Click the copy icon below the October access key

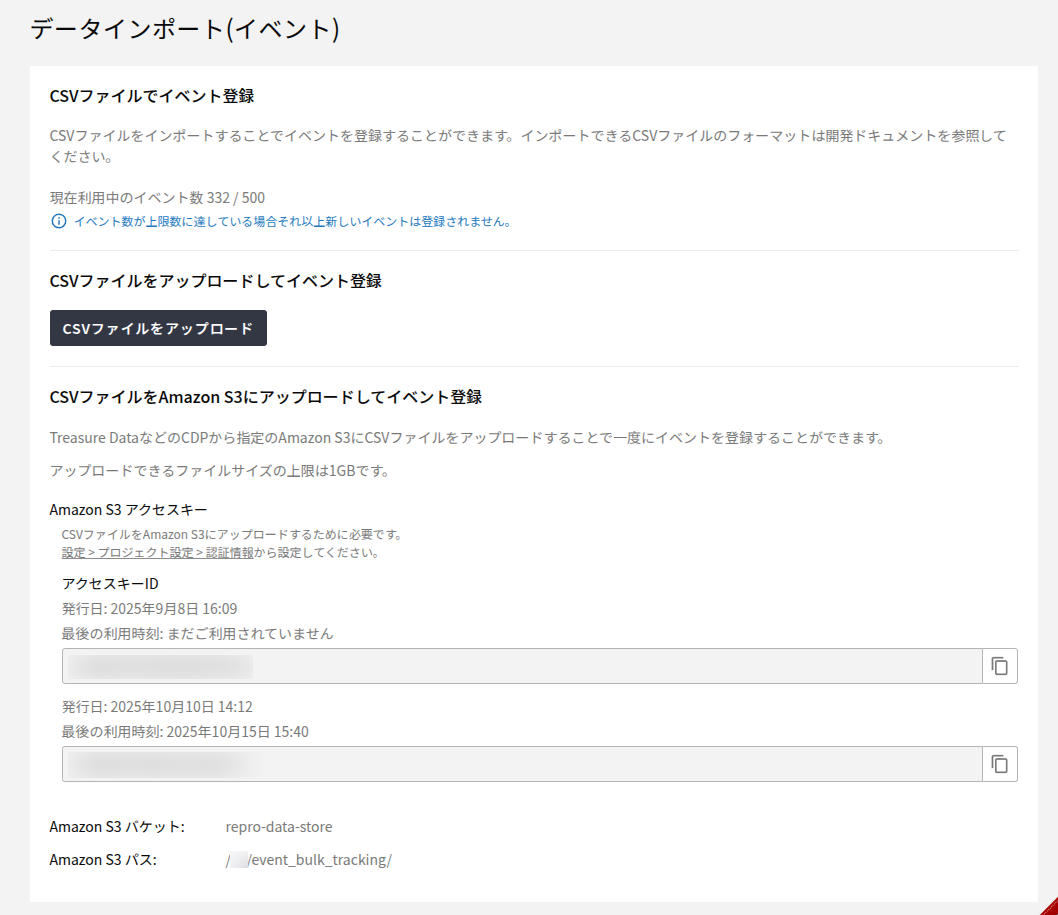click(999, 763)
